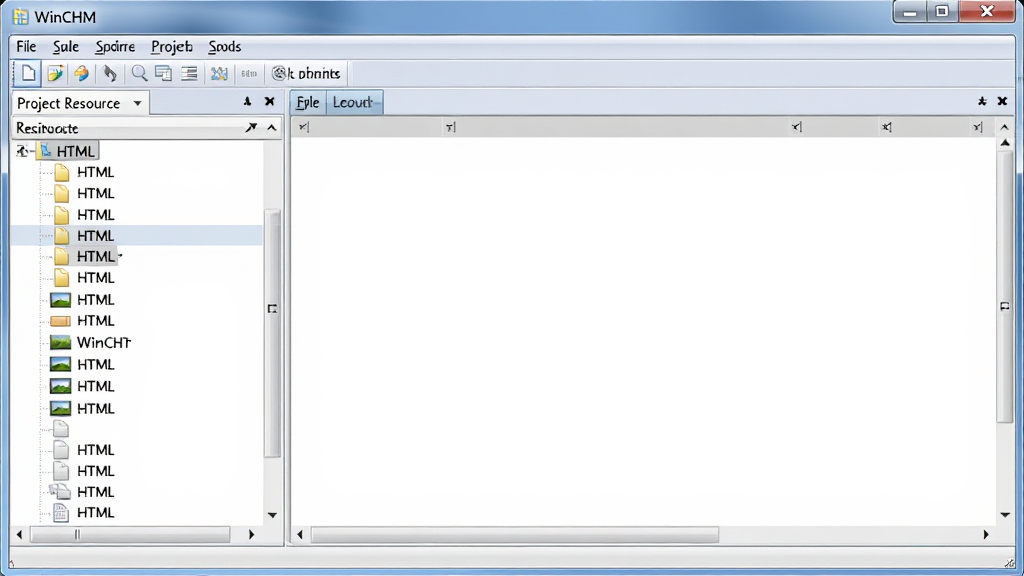Open the Project Resource dropdown arrow
This screenshot has height=576, width=1024.
tap(137, 103)
